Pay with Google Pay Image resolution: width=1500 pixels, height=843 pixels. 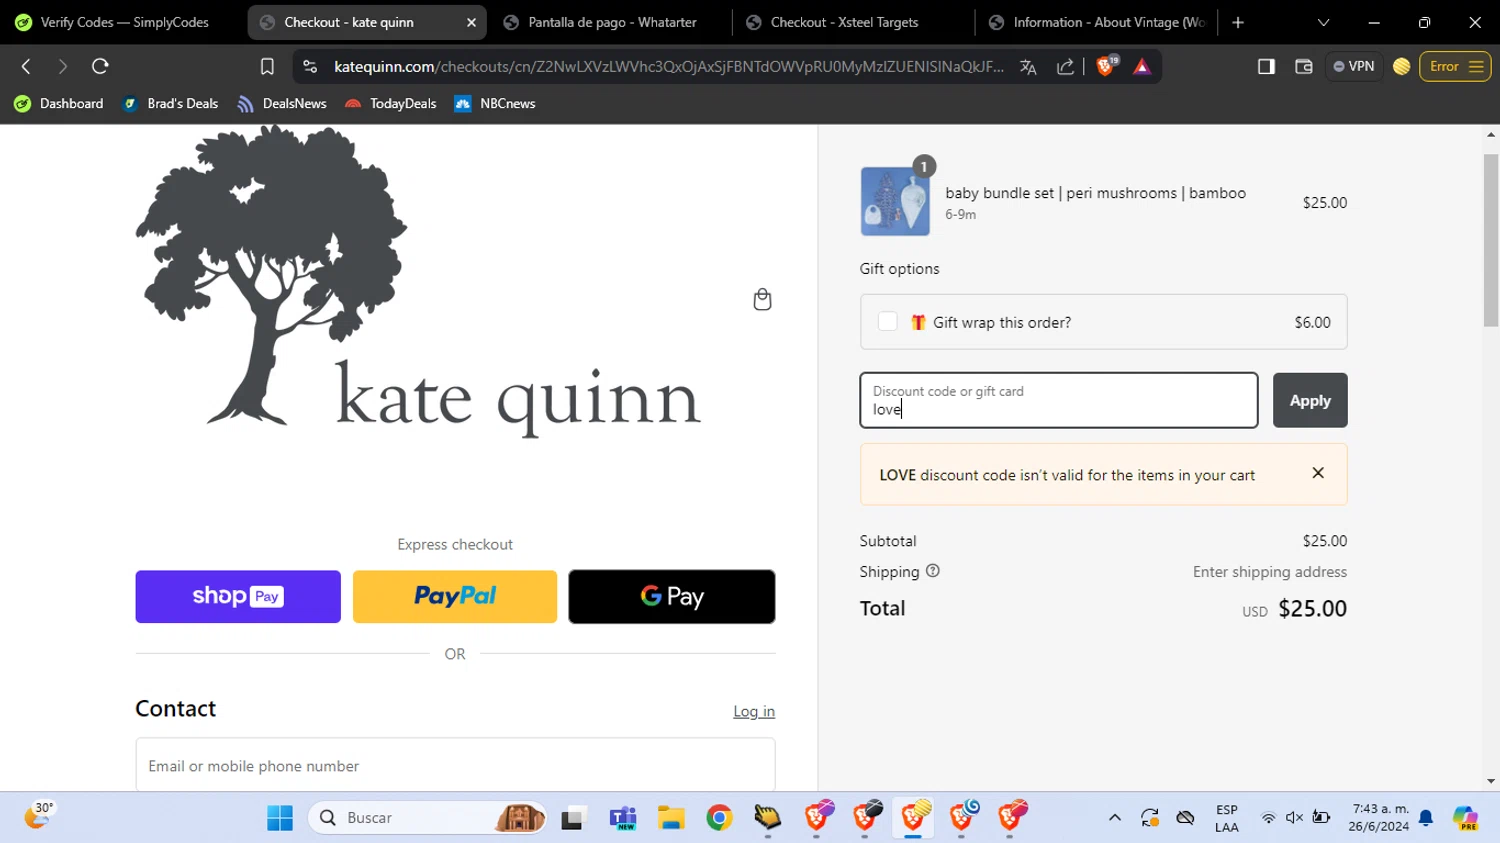tap(672, 597)
